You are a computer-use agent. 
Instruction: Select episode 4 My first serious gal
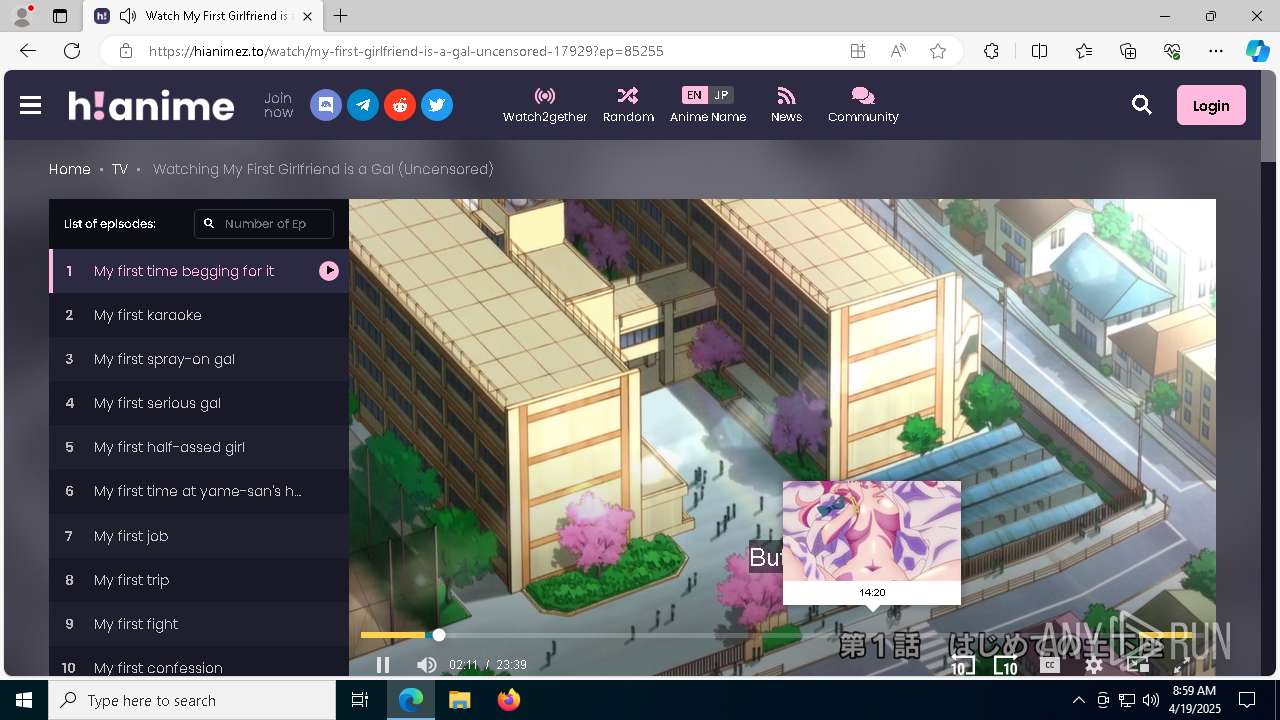[x=199, y=403]
